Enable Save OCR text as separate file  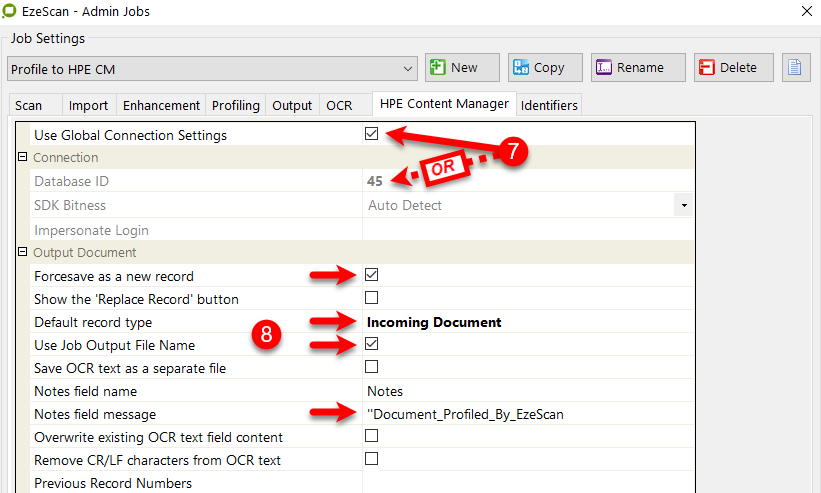tap(372, 367)
